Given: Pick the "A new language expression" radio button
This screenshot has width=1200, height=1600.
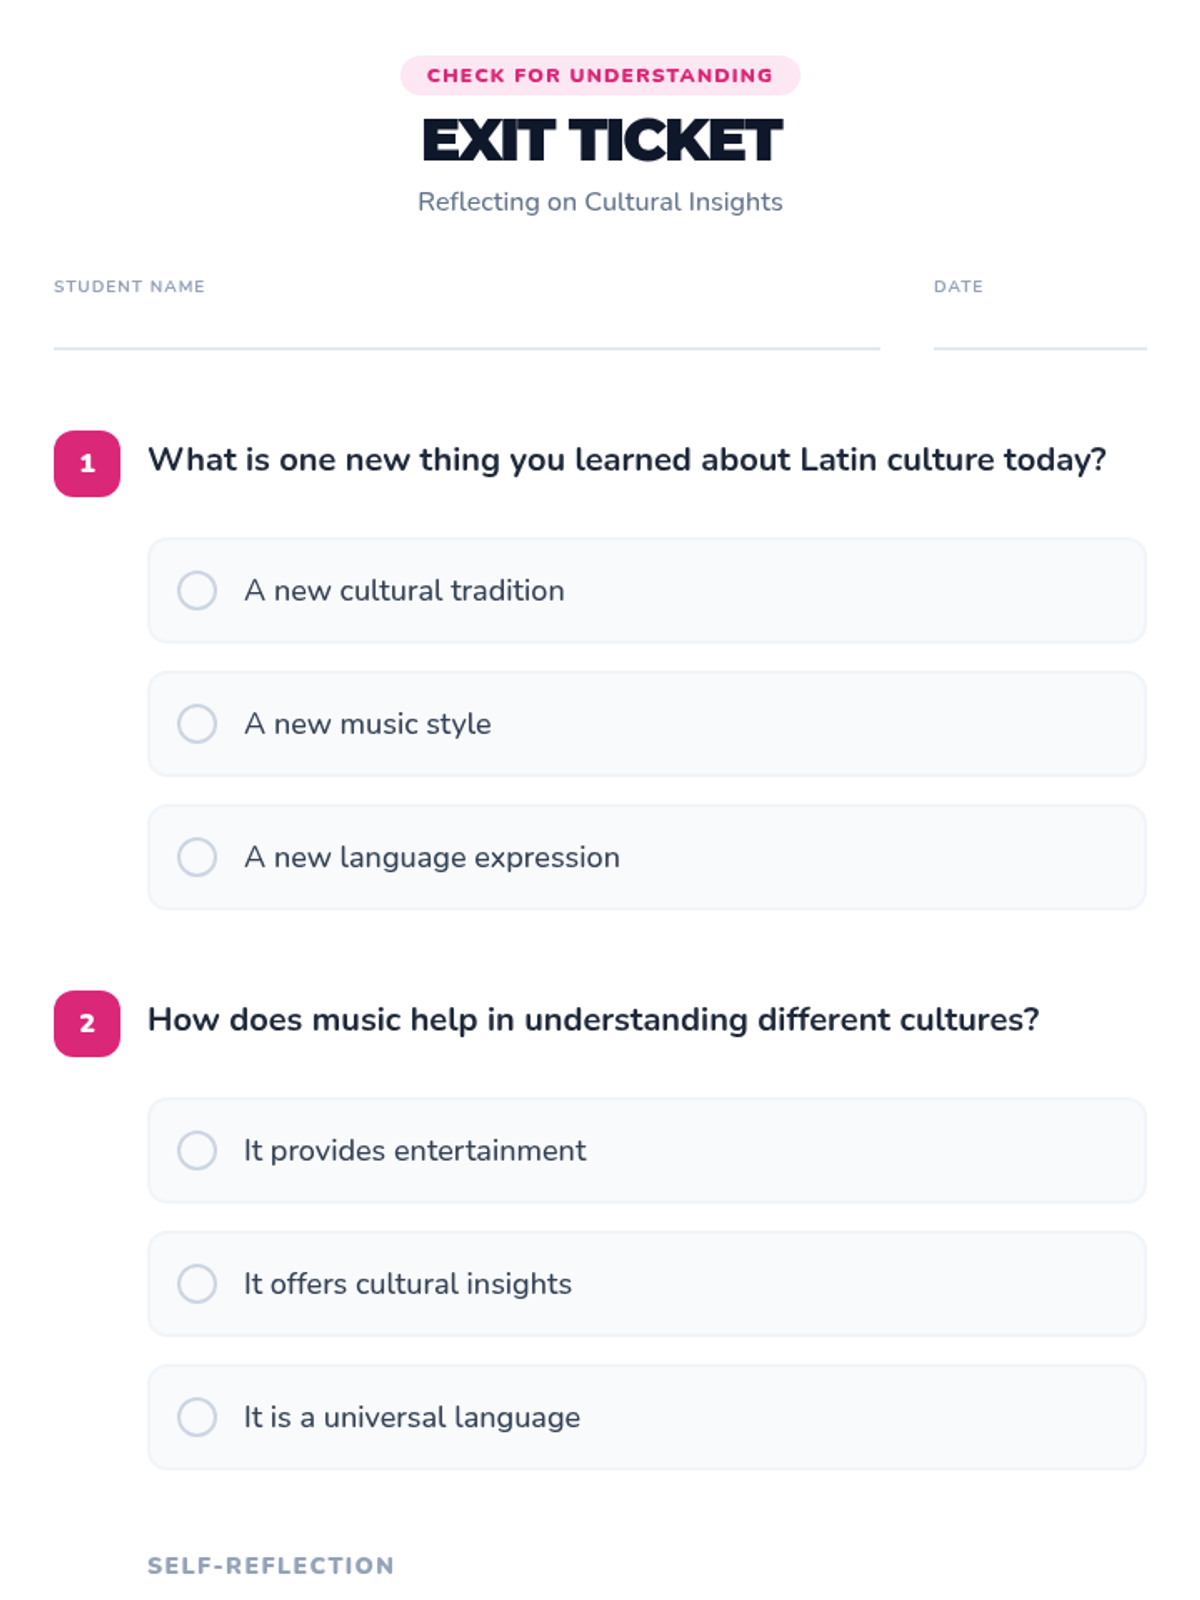Looking at the screenshot, I should click(197, 857).
